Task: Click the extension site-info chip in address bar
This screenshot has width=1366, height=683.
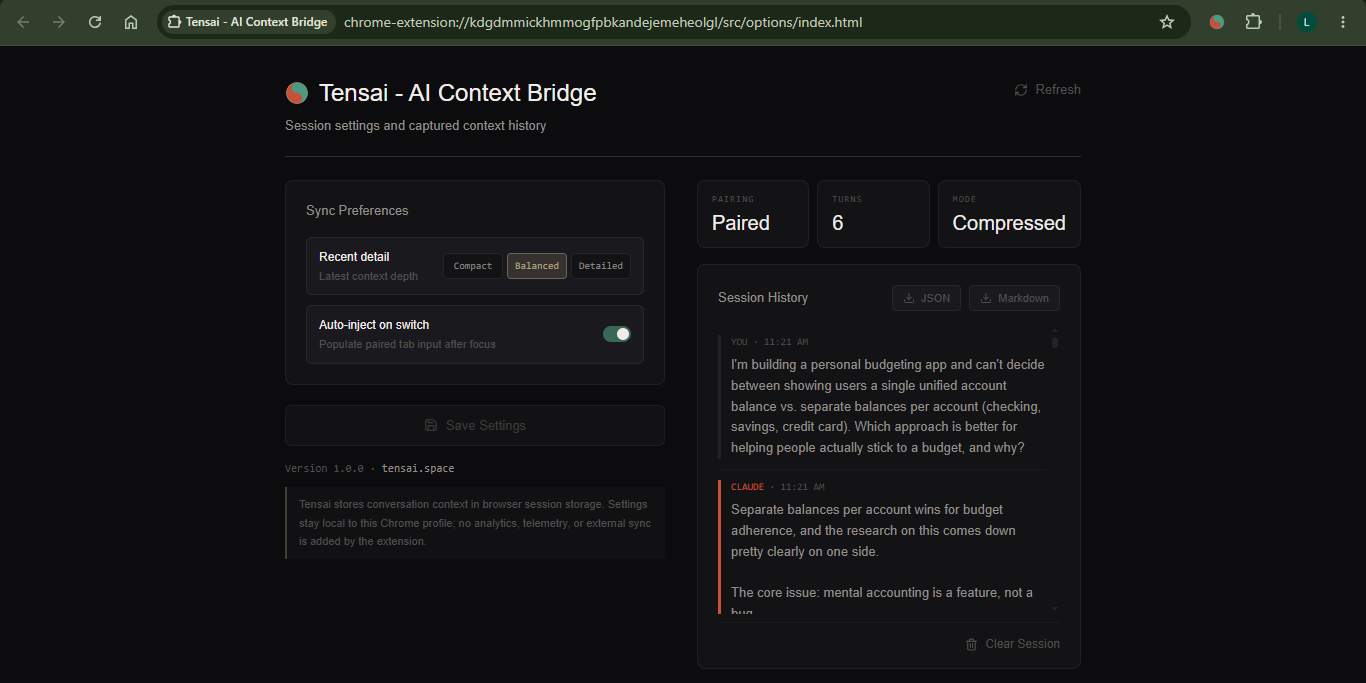Action: pos(247,22)
